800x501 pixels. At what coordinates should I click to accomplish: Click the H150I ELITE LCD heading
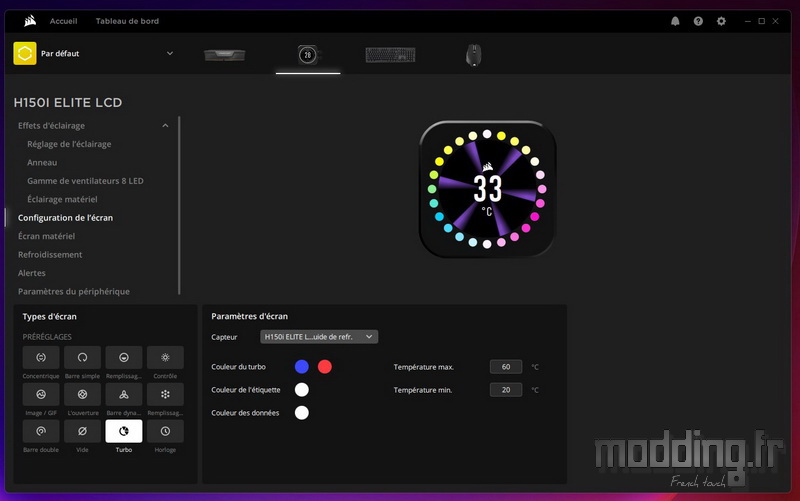(x=68, y=103)
